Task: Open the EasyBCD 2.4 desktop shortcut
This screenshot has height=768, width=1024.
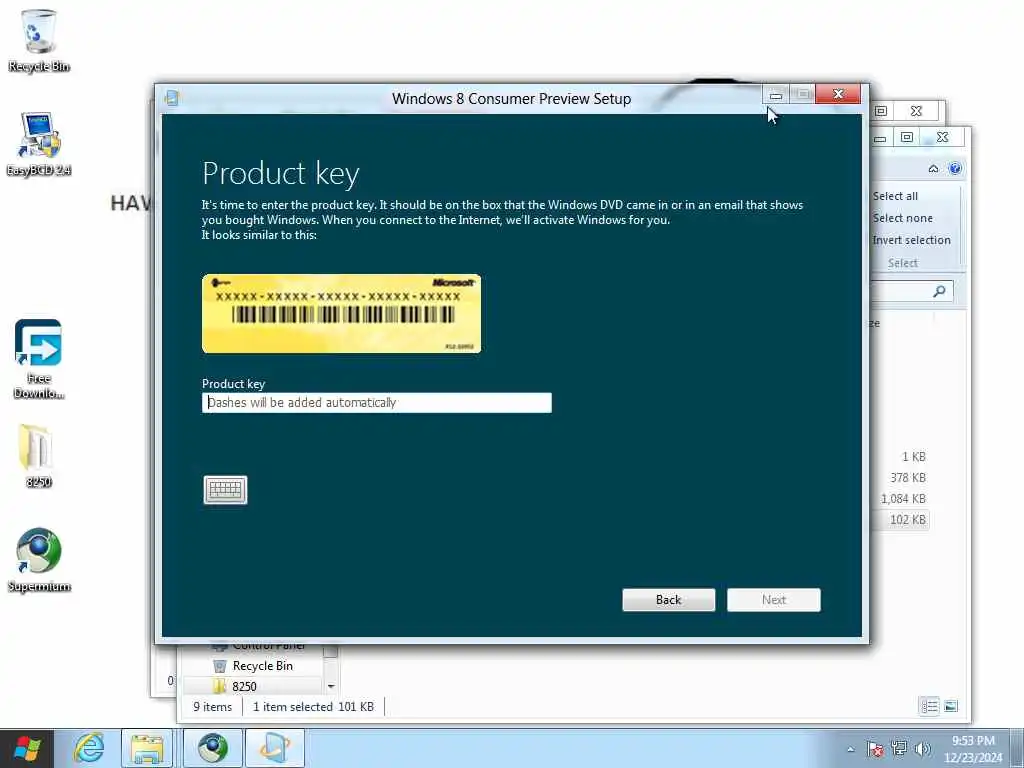Action: point(39,144)
